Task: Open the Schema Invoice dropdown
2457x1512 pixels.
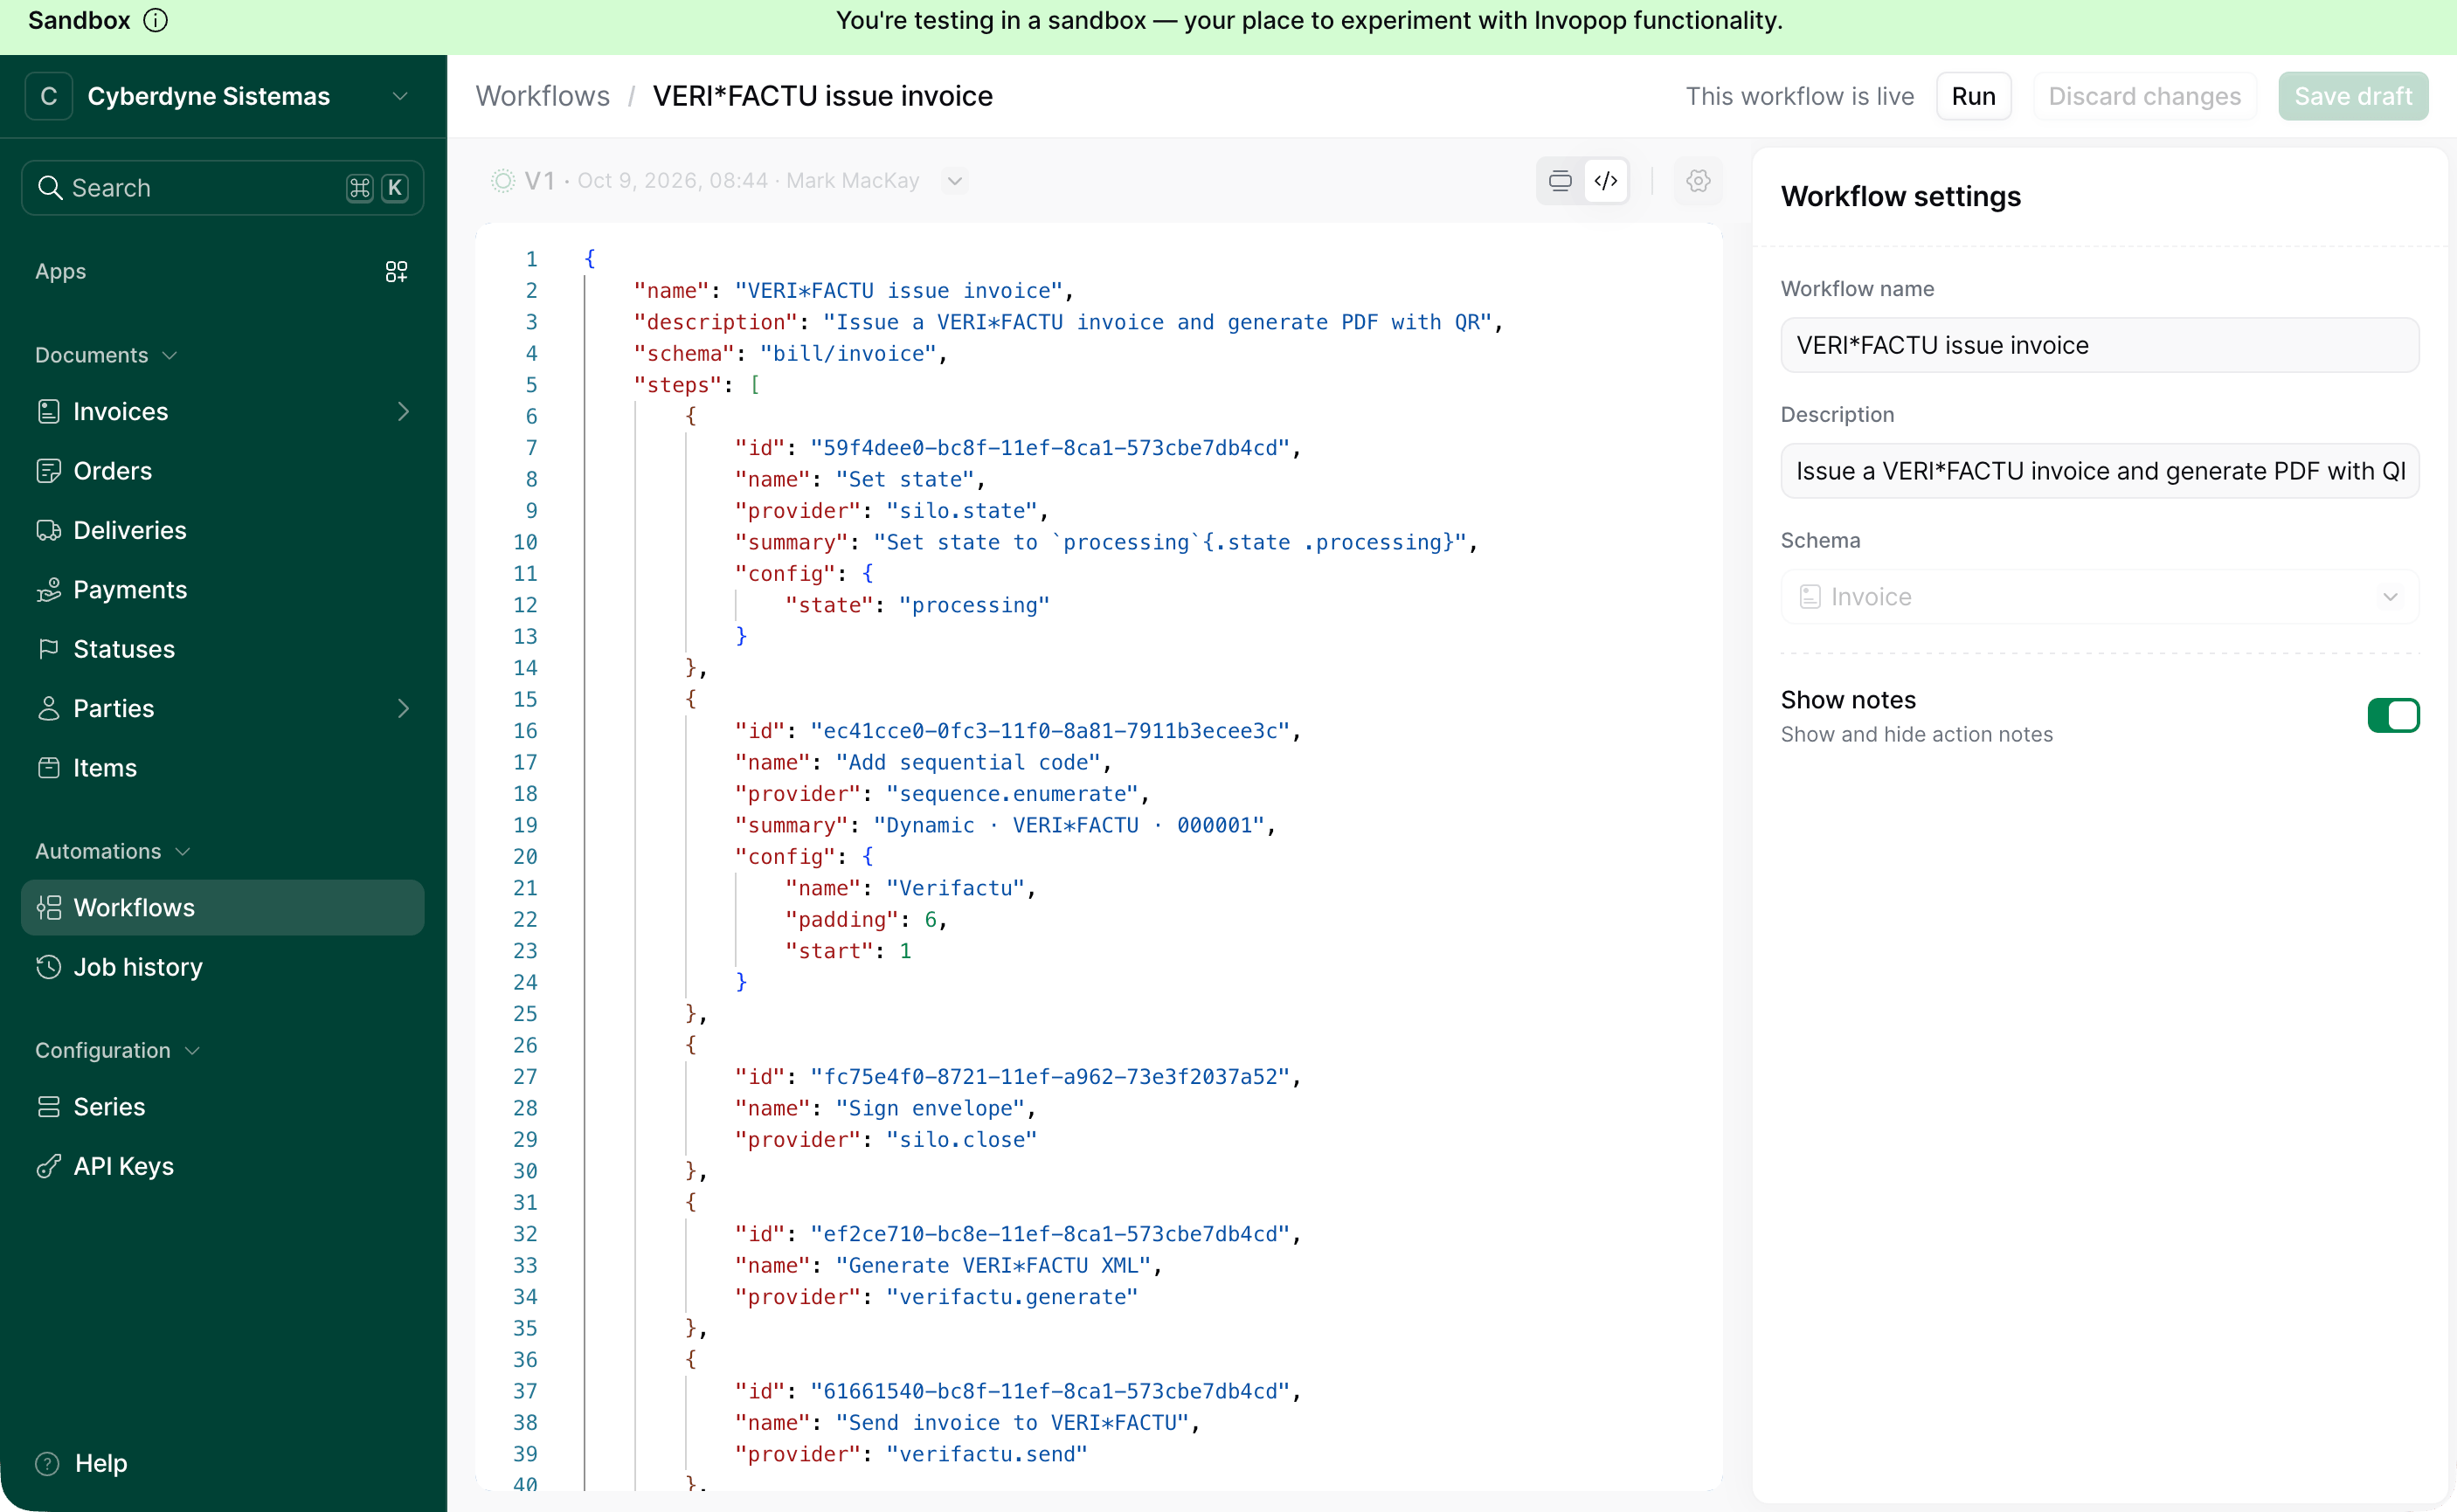Action: pyautogui.click(x=2099, y=597)
